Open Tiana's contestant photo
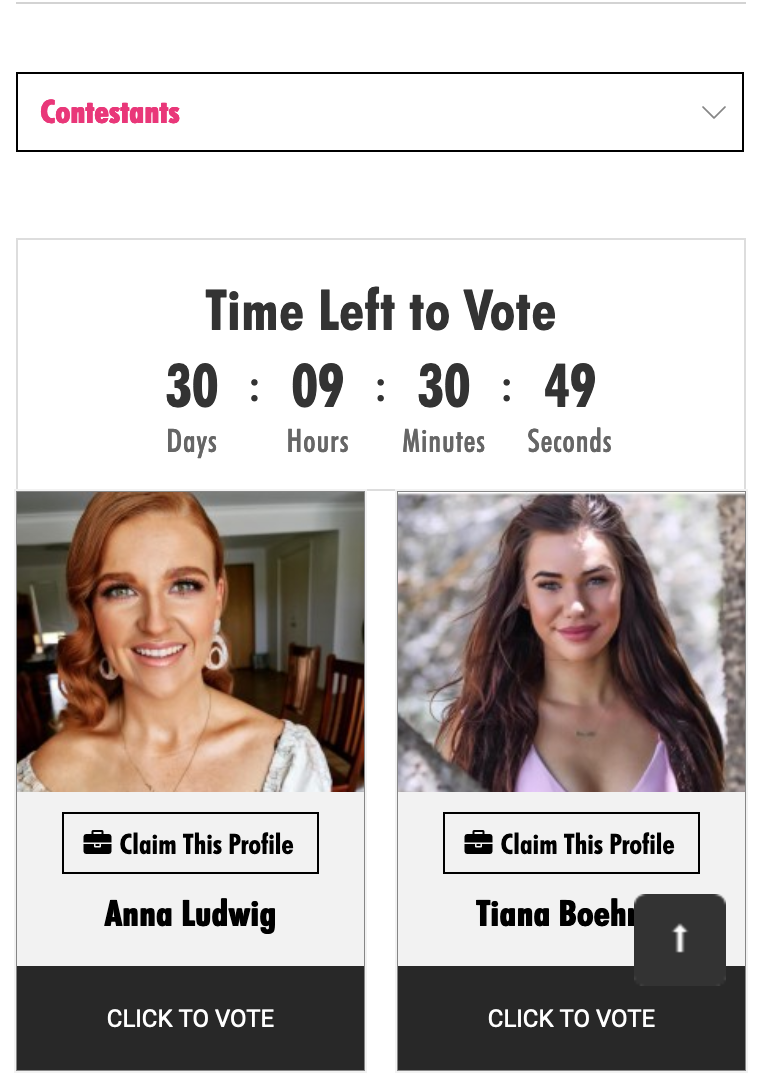 point(571,642)
